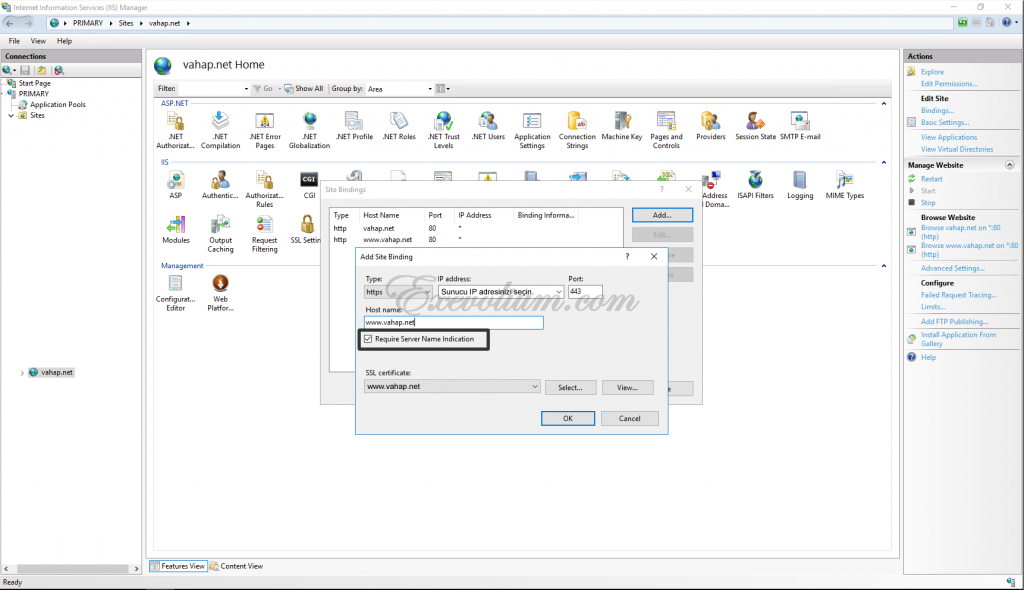The height and width of the screenshot is (590, 1024).
Task: Open the IP address combo box
Action: [x=501, y=292]
